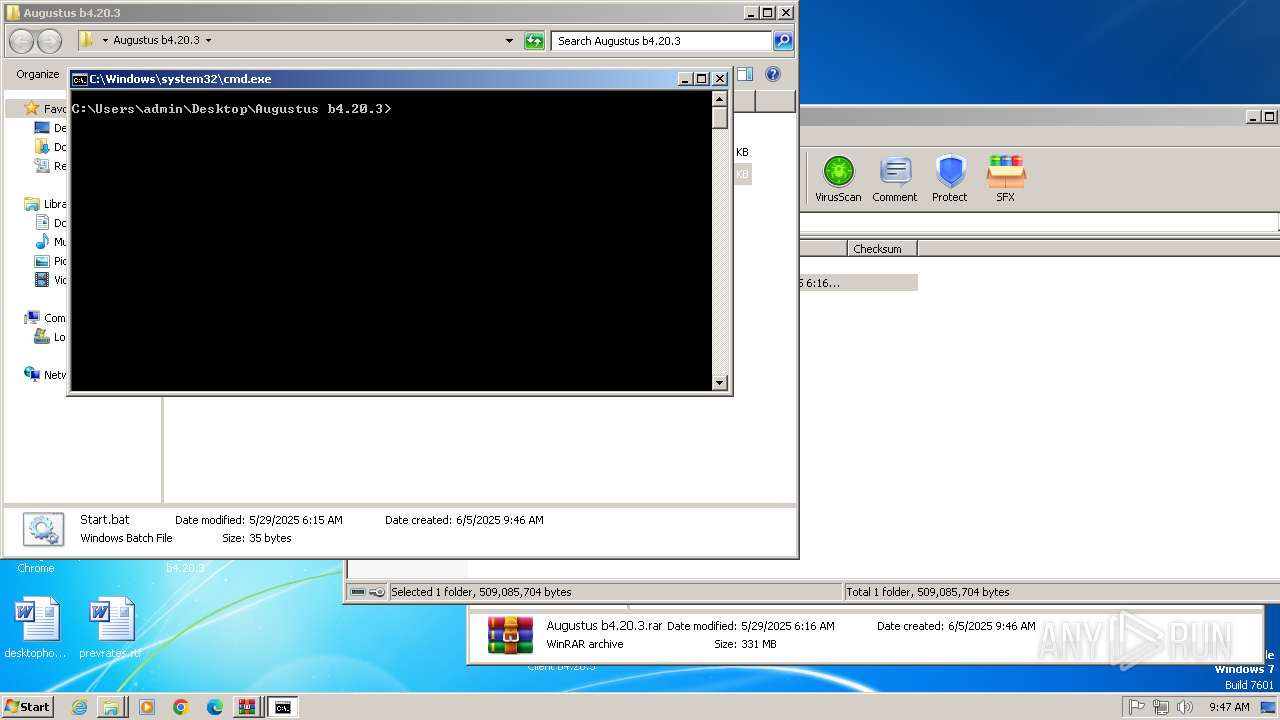The height and width of the screenshot is (720, 1280).
Task: Click the Checksum column header in WinRAR
Action: (x=882, y=249)
